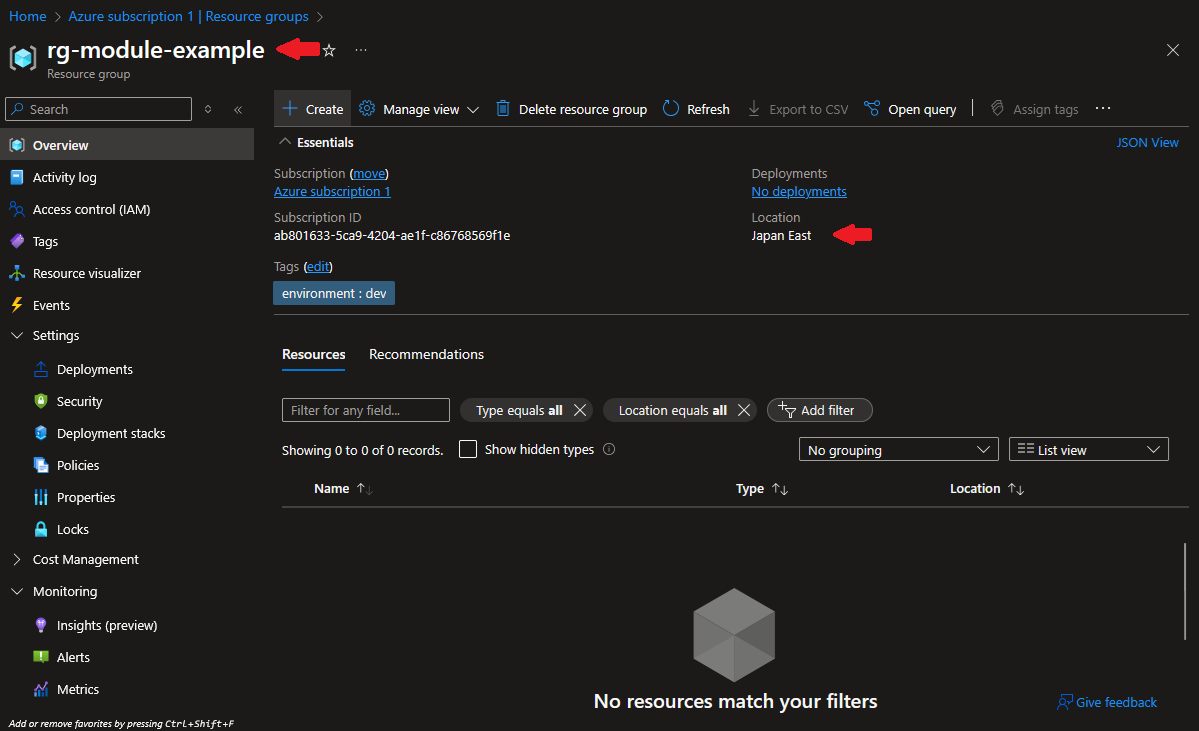Viewport: 1199px width, 731px height.
Task: Toggle sidebar expand/collapse all arrows
Action: 208,109
